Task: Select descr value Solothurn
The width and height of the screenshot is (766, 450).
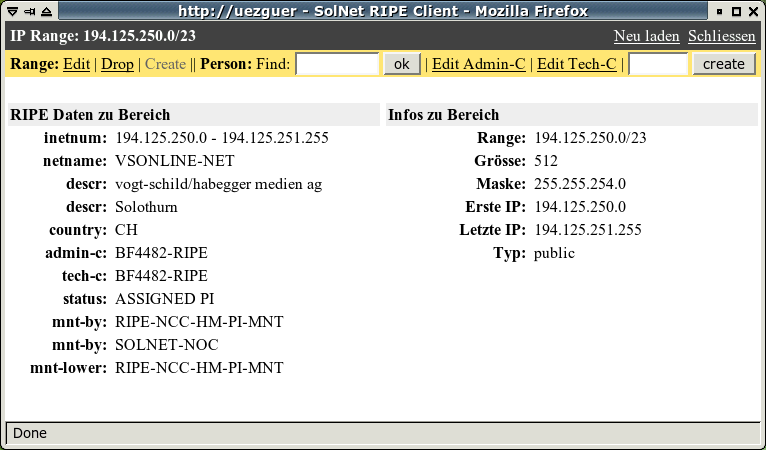Action: point(146,207)
